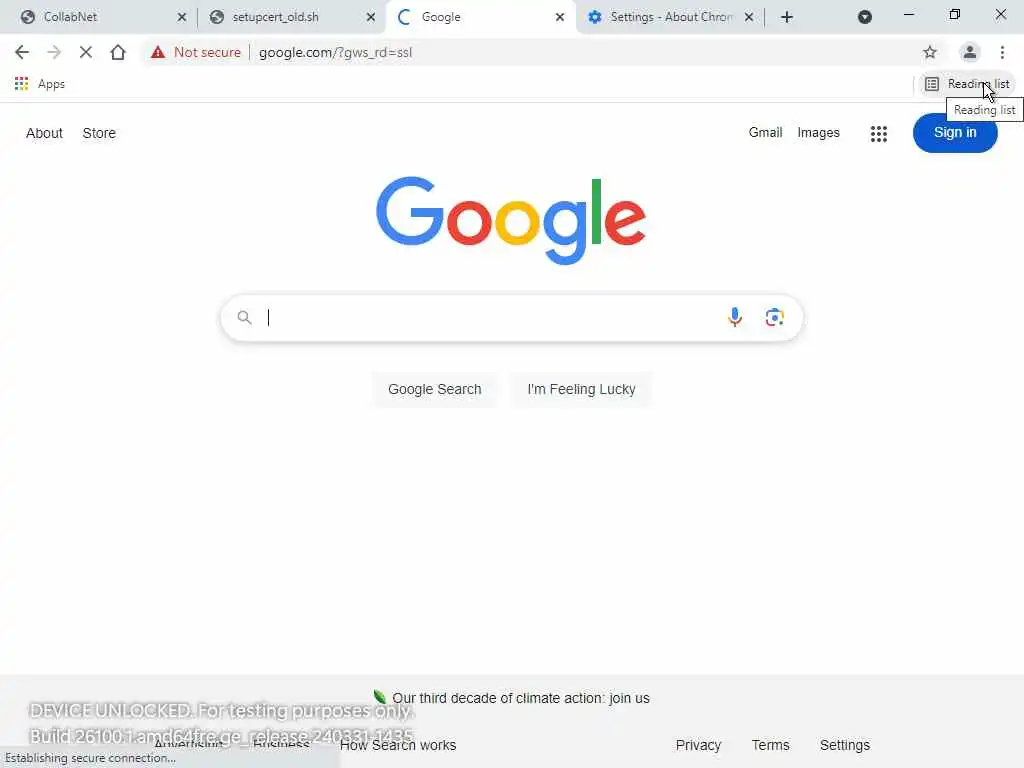Image resolution: width=1024 pixels, height=768 pixels.
Task: Bookmark this page with star icon
Action: 930,52
